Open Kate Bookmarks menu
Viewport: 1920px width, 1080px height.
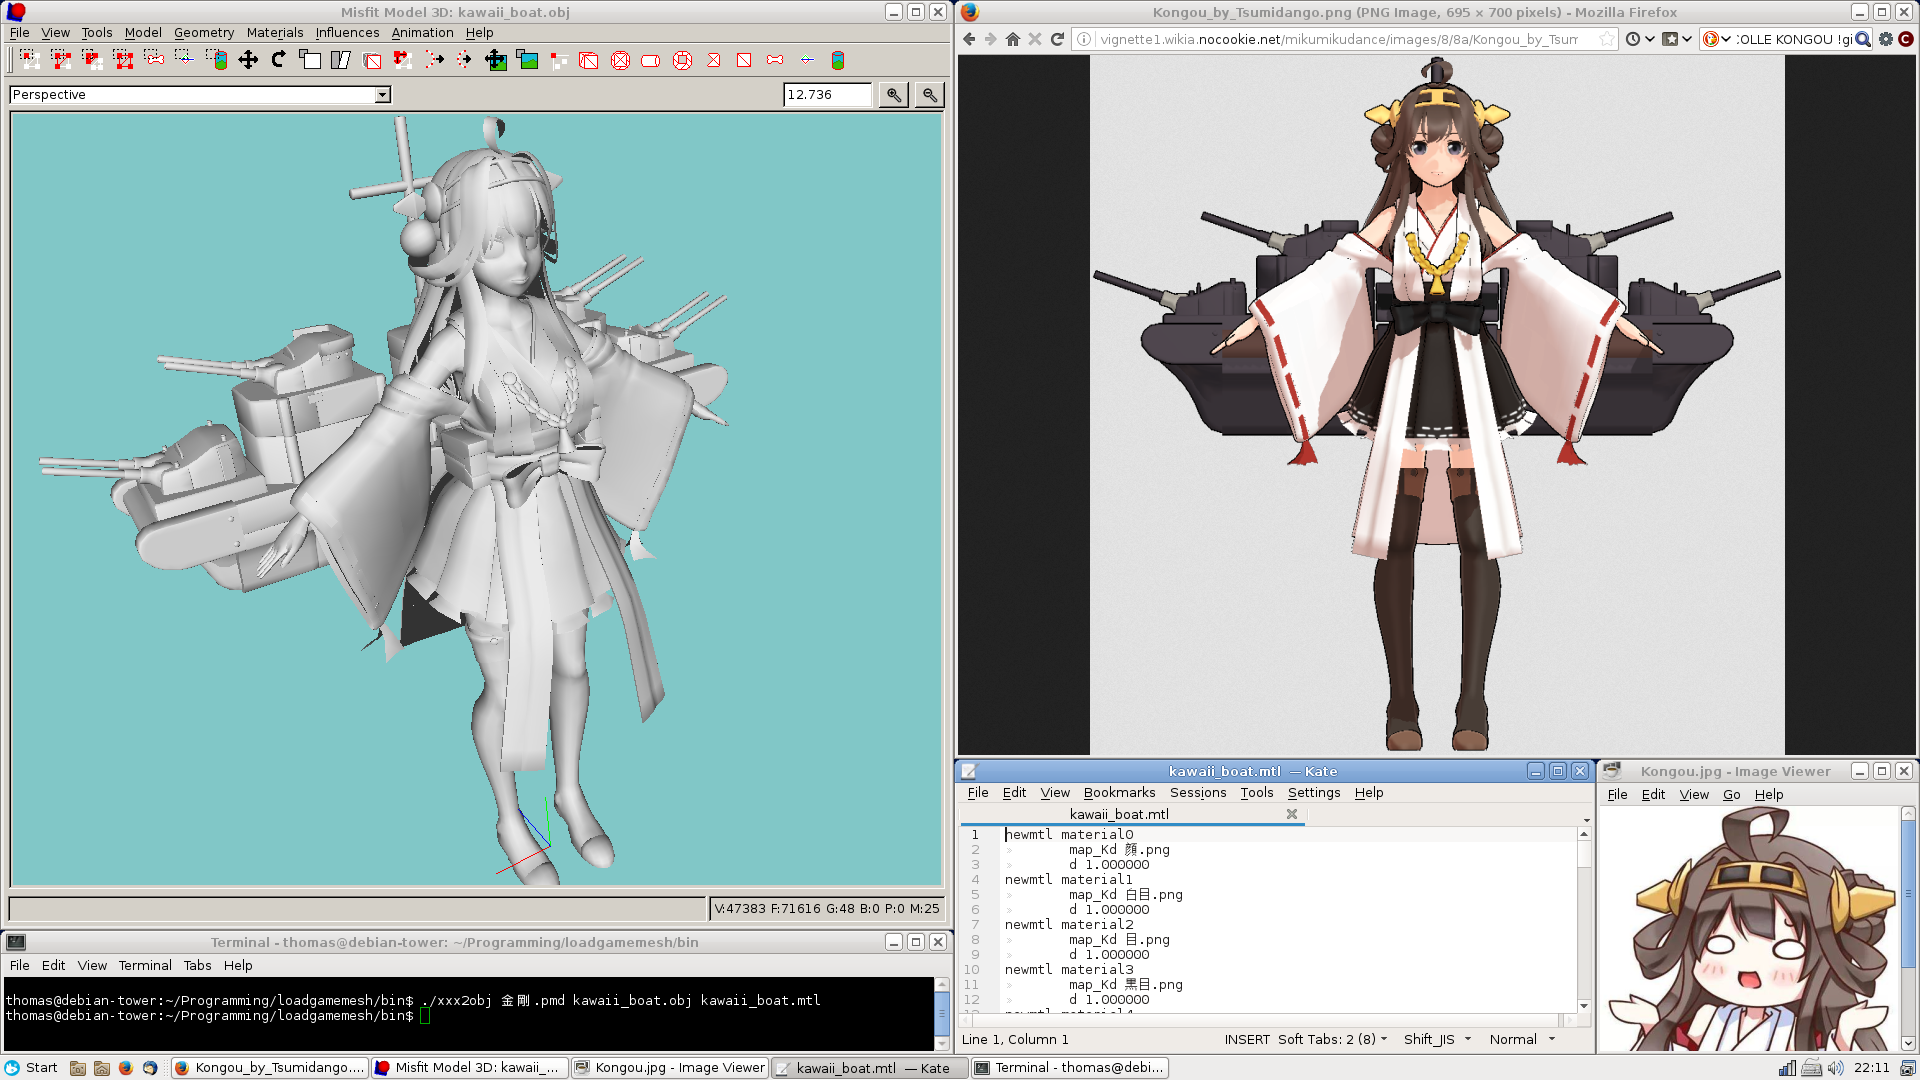(1119, 793)
